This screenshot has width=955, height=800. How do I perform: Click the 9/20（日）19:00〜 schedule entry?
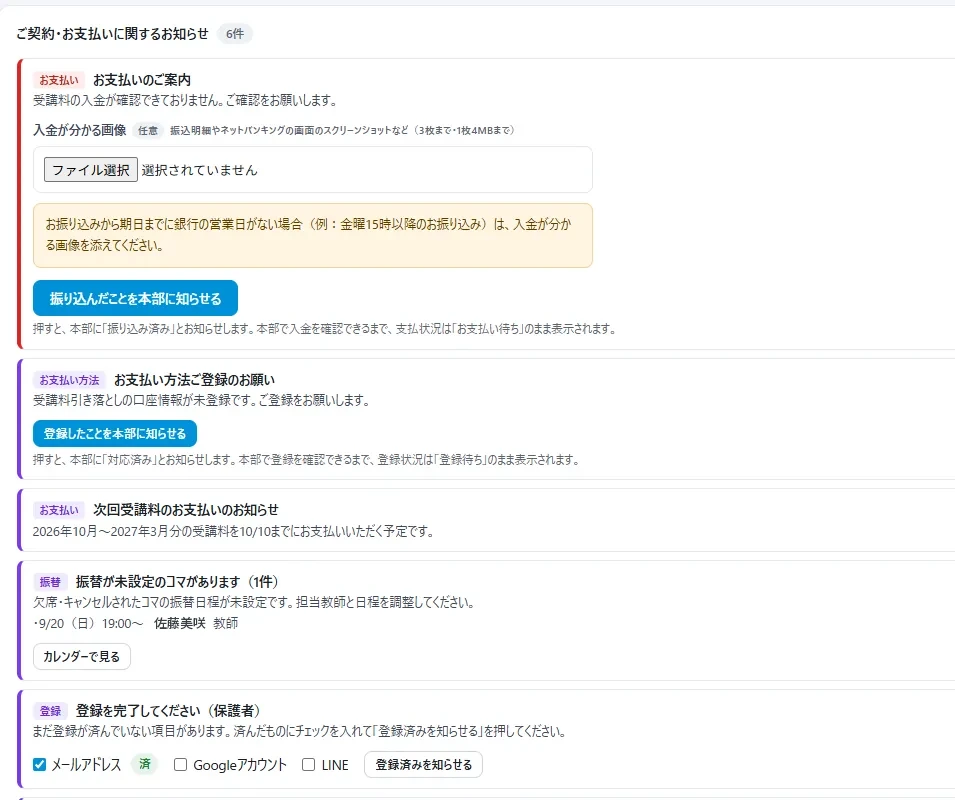pos(88,623)
